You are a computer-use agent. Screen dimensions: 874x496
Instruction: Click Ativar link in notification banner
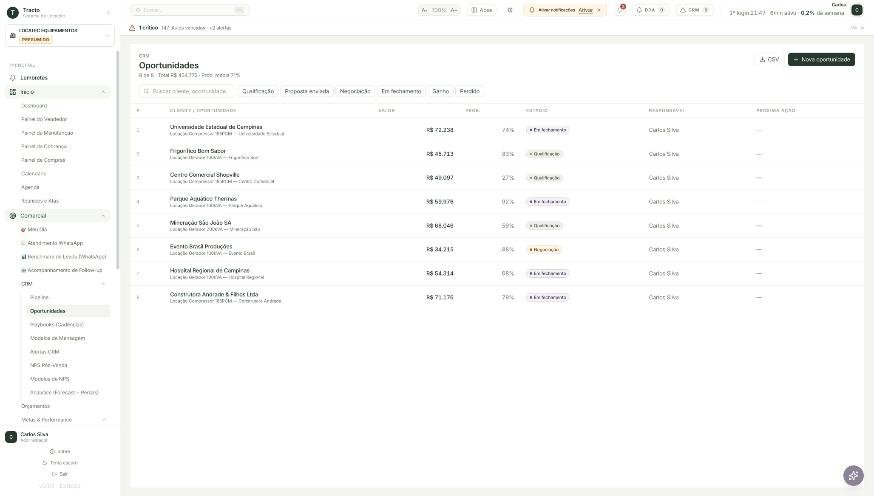coord(585,10)
